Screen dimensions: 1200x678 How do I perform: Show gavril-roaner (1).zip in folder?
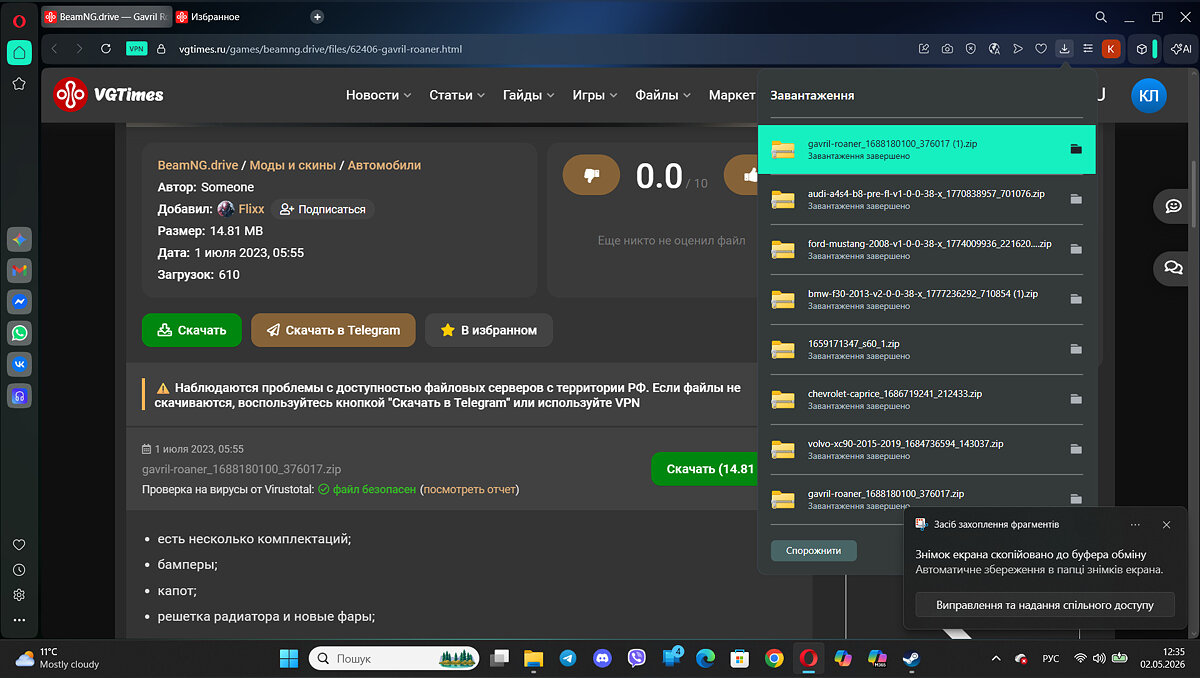[1076, 149]
